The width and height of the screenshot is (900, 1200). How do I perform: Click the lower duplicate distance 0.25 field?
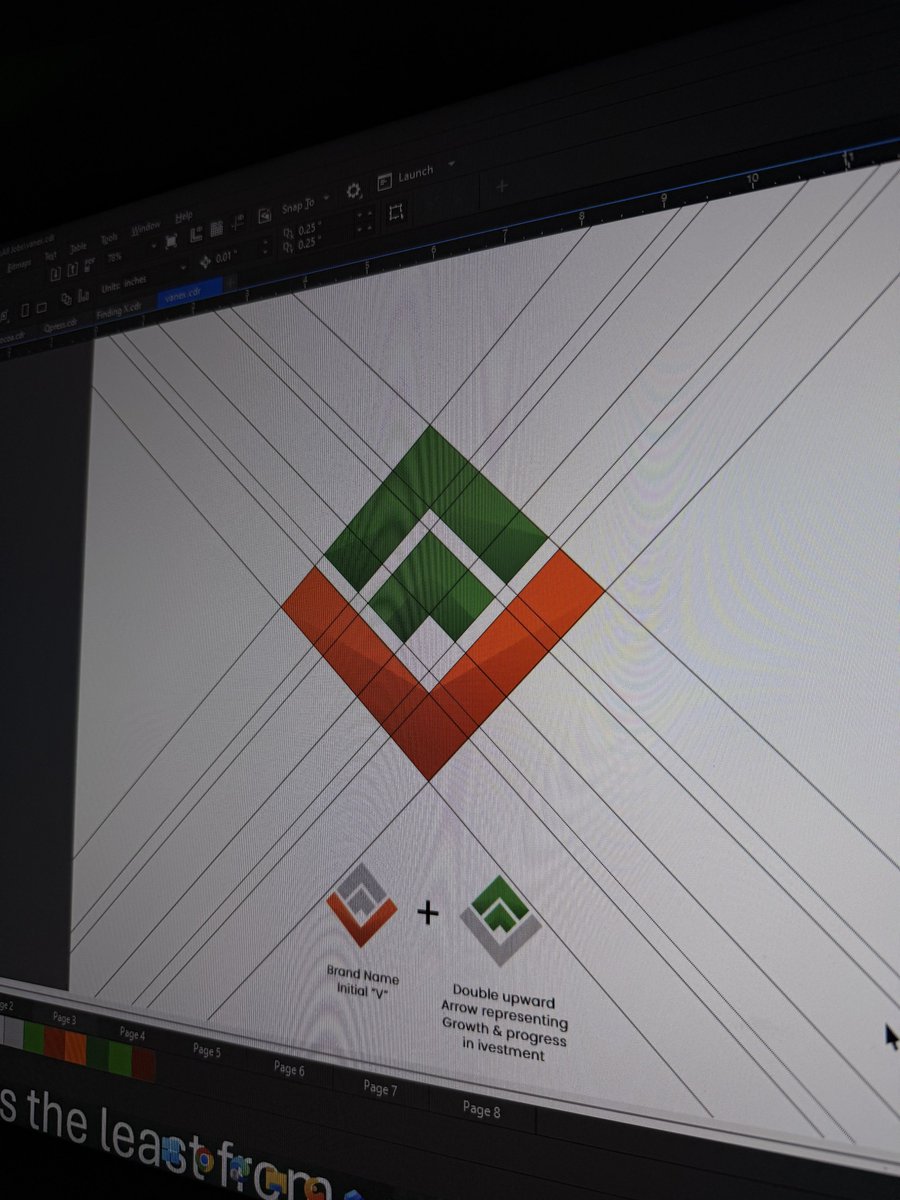309,243
